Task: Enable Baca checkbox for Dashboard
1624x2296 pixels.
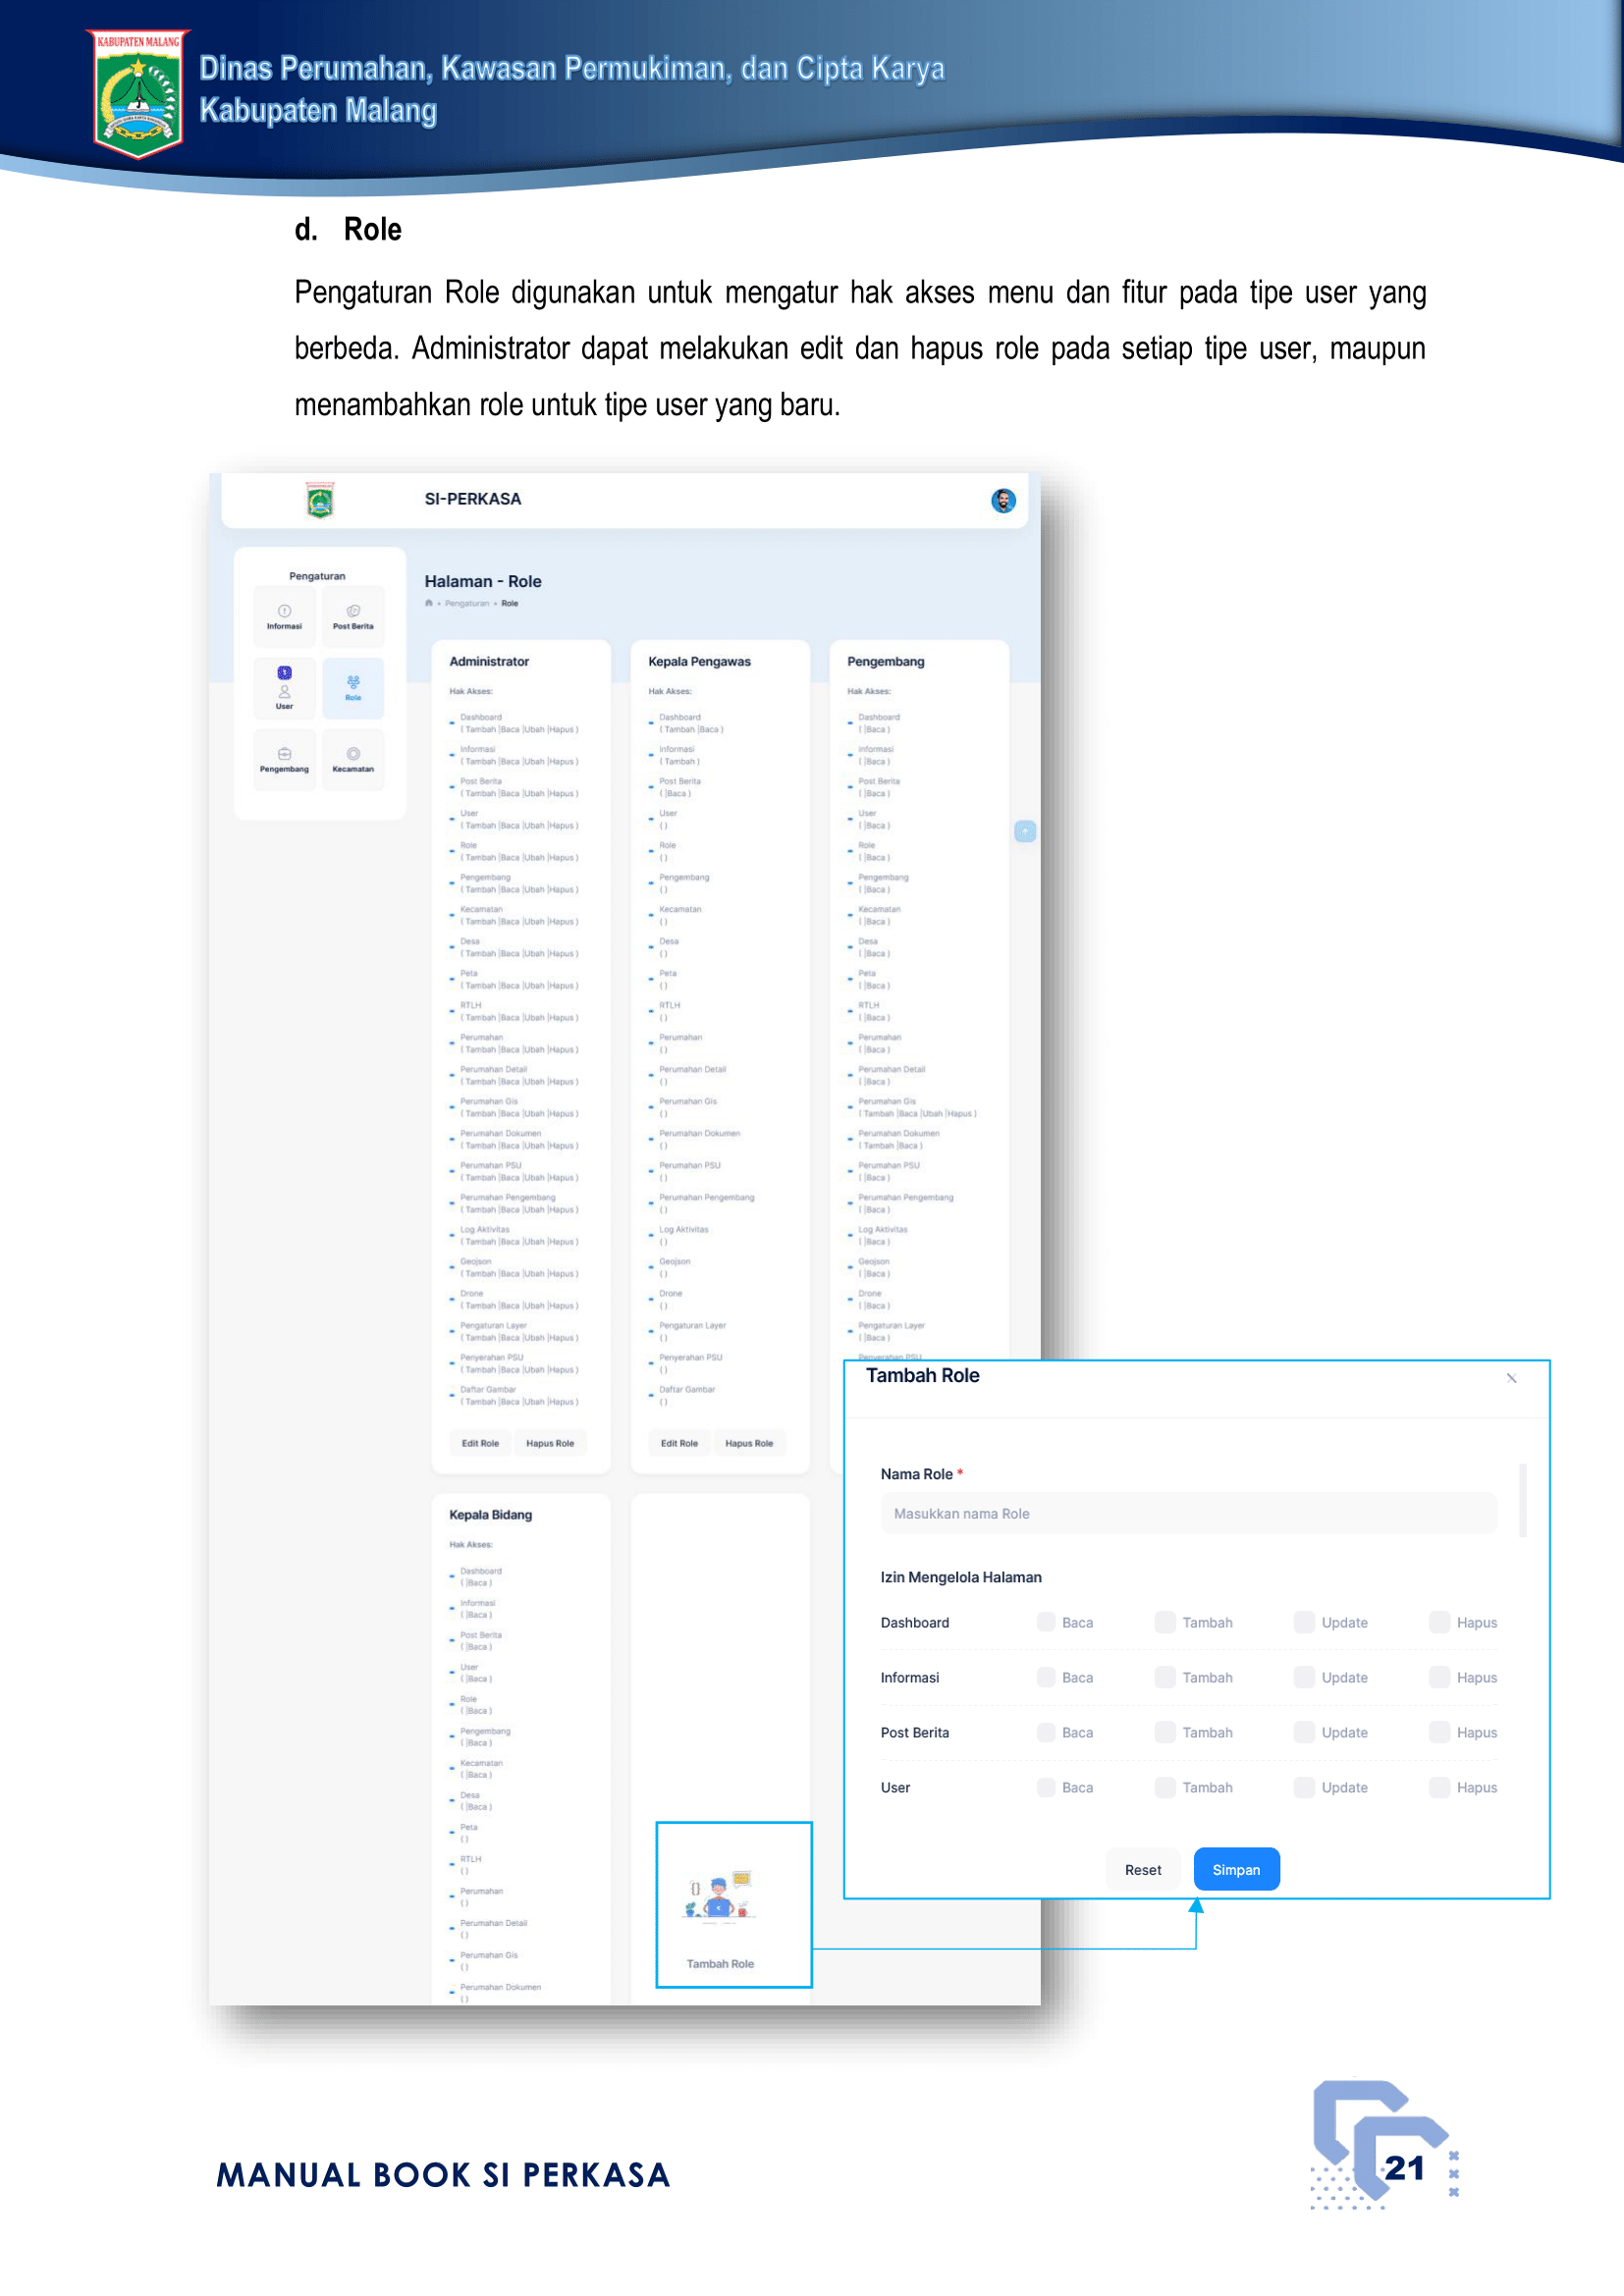Action: (x=1046, y=1622)
